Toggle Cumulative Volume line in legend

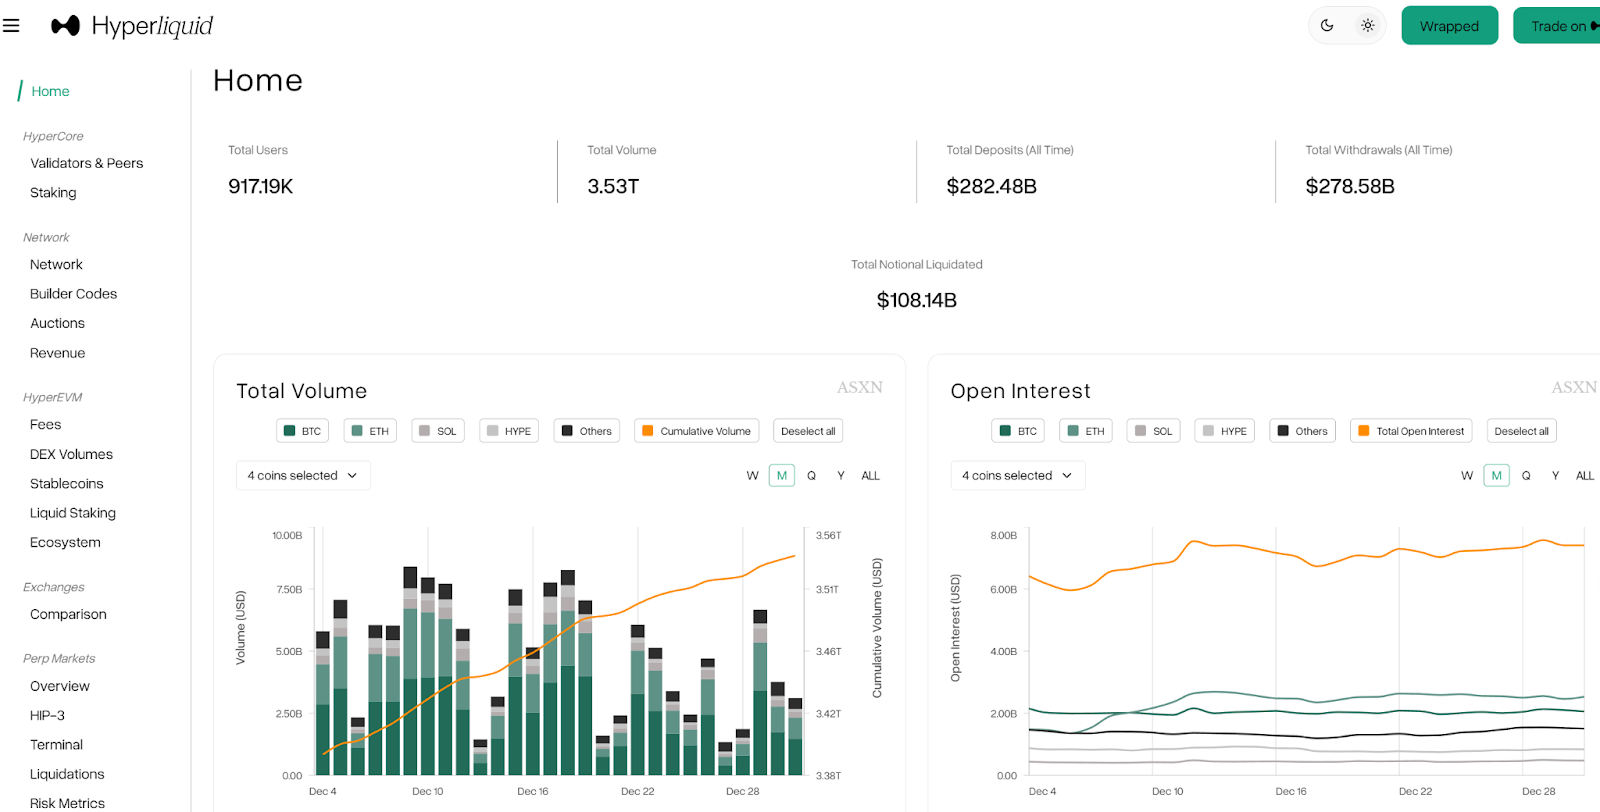[x=696, y=431]
